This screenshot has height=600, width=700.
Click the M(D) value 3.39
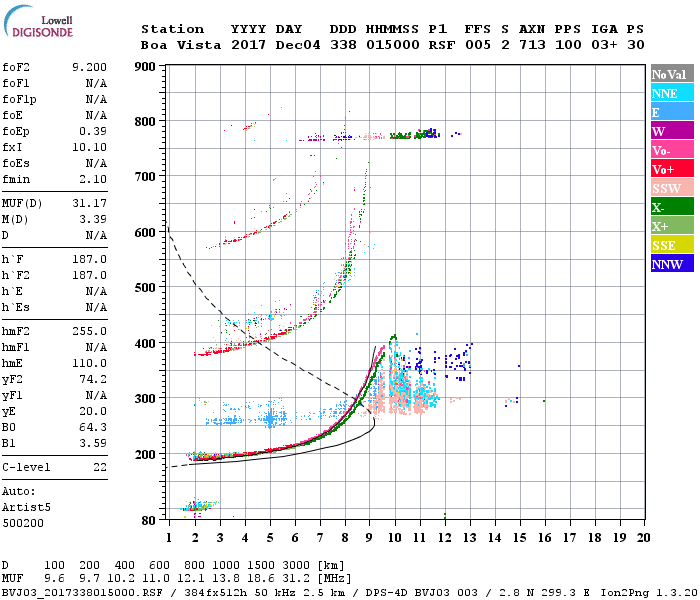pyautogui.click(x=93, y=220)
